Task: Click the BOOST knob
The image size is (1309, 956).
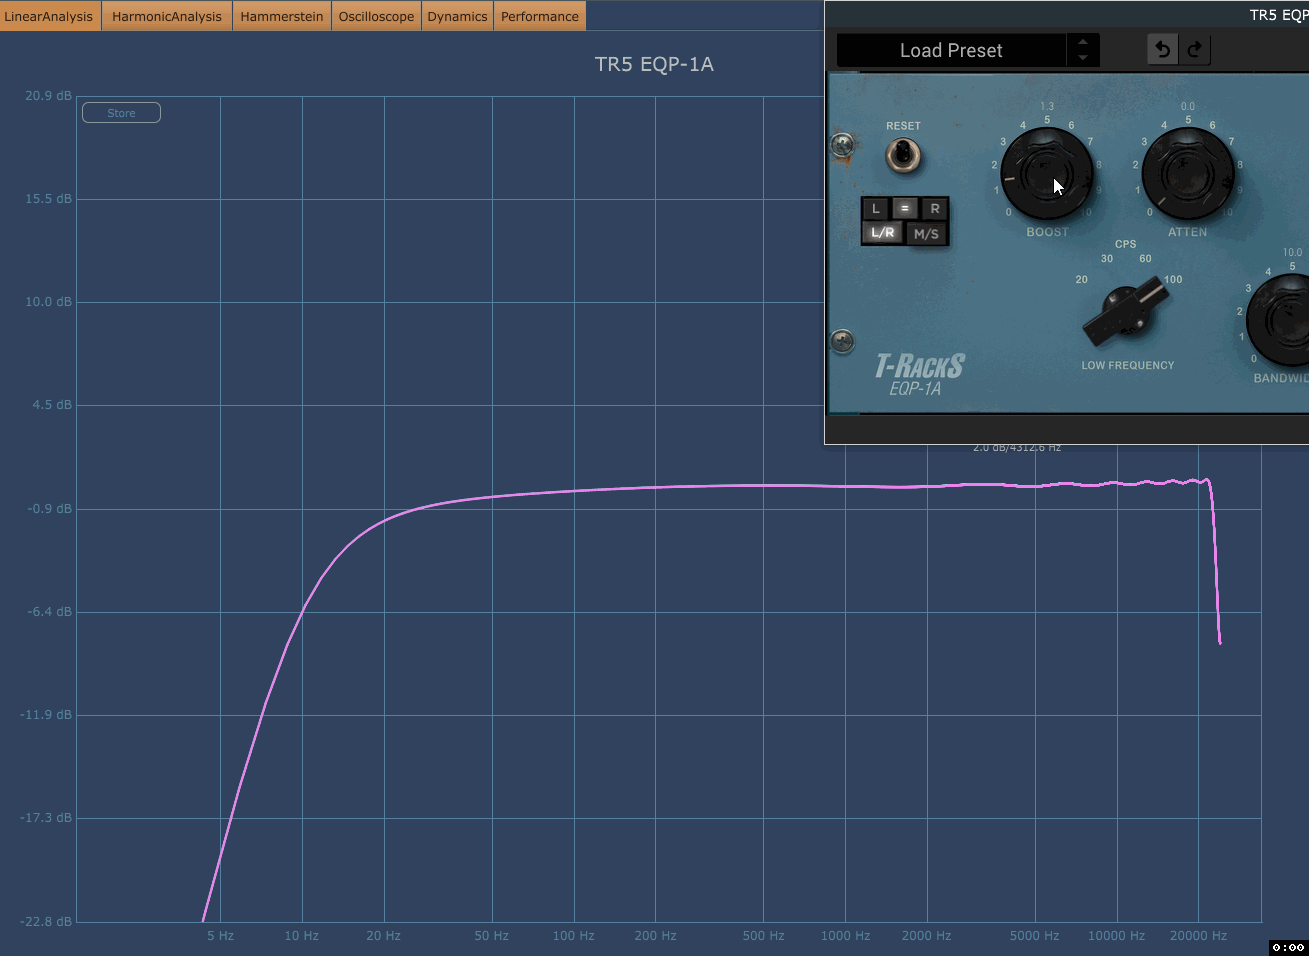Action: [x=1047, y=174]
